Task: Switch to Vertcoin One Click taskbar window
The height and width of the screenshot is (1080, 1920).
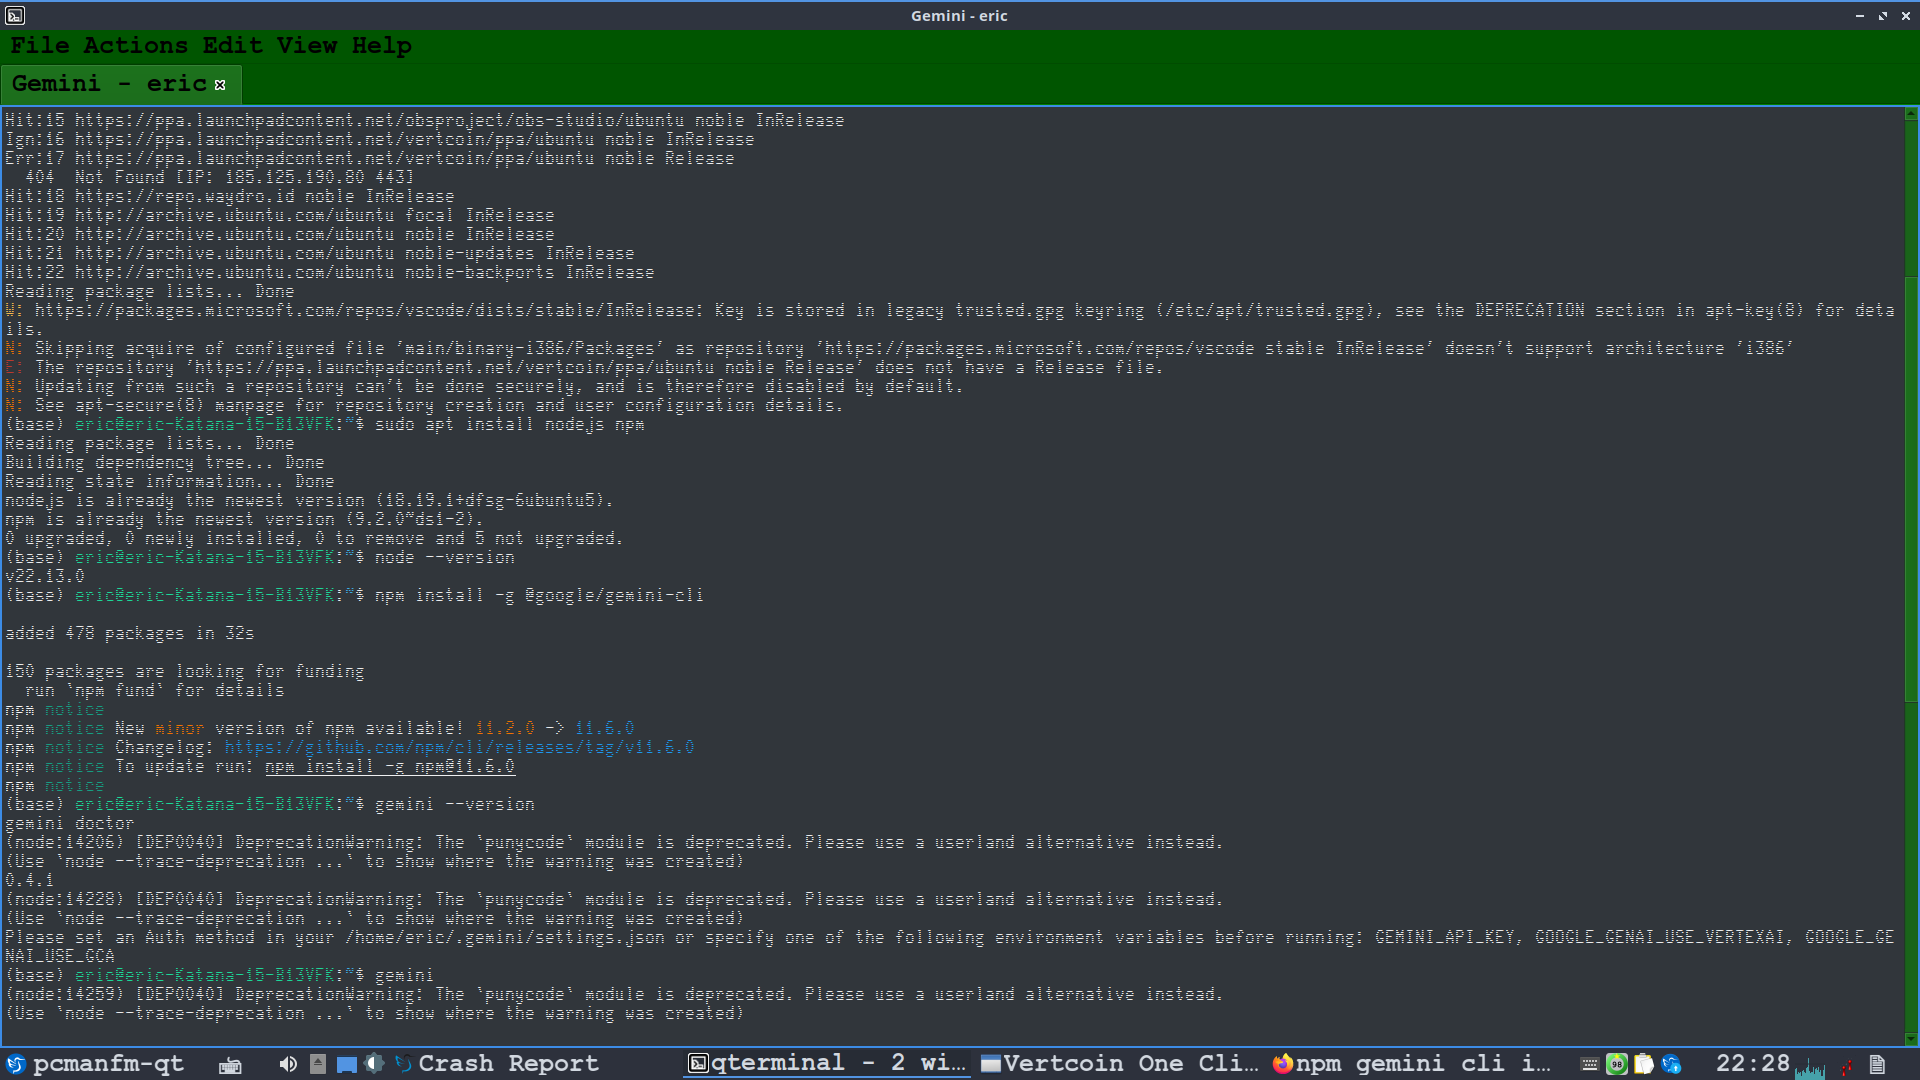Action: coord(1119,1064)
